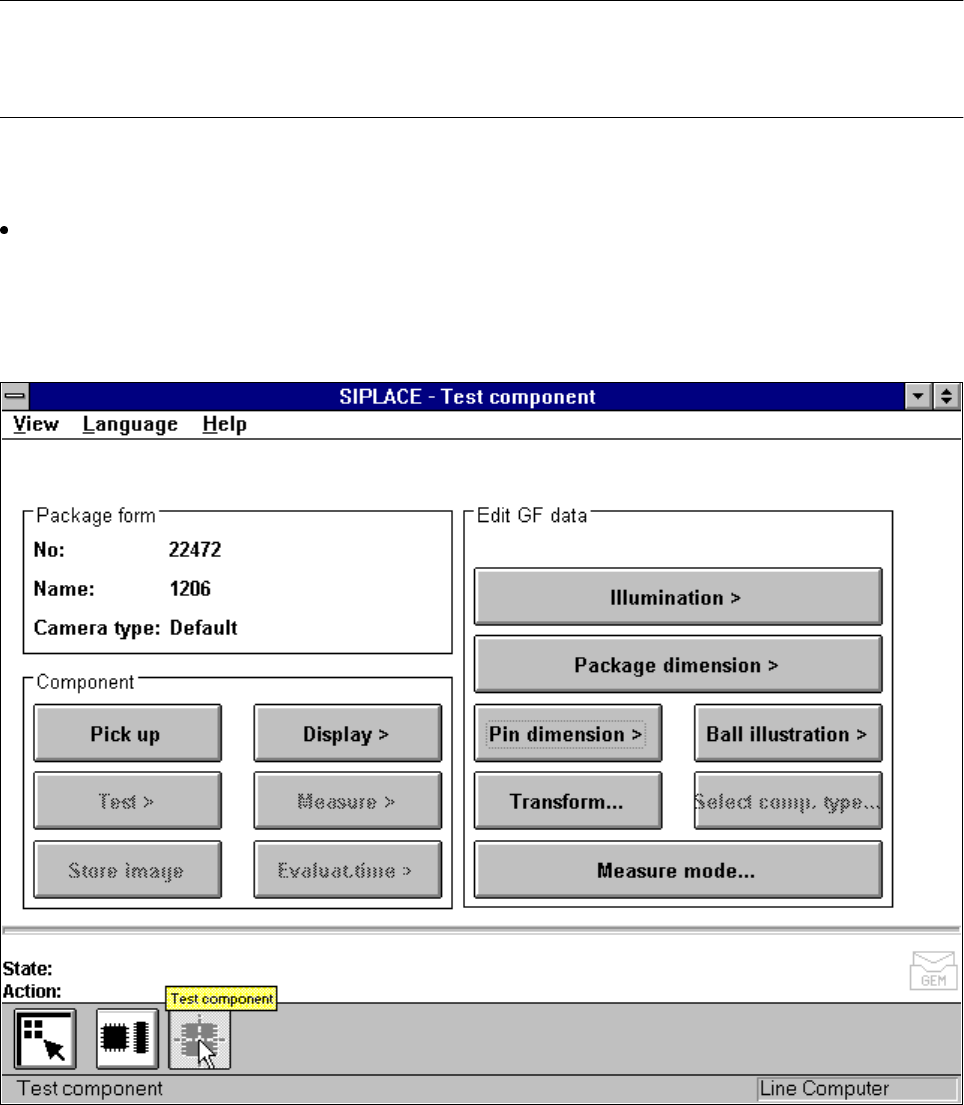Open the Display submenu button

coord(347,733)
